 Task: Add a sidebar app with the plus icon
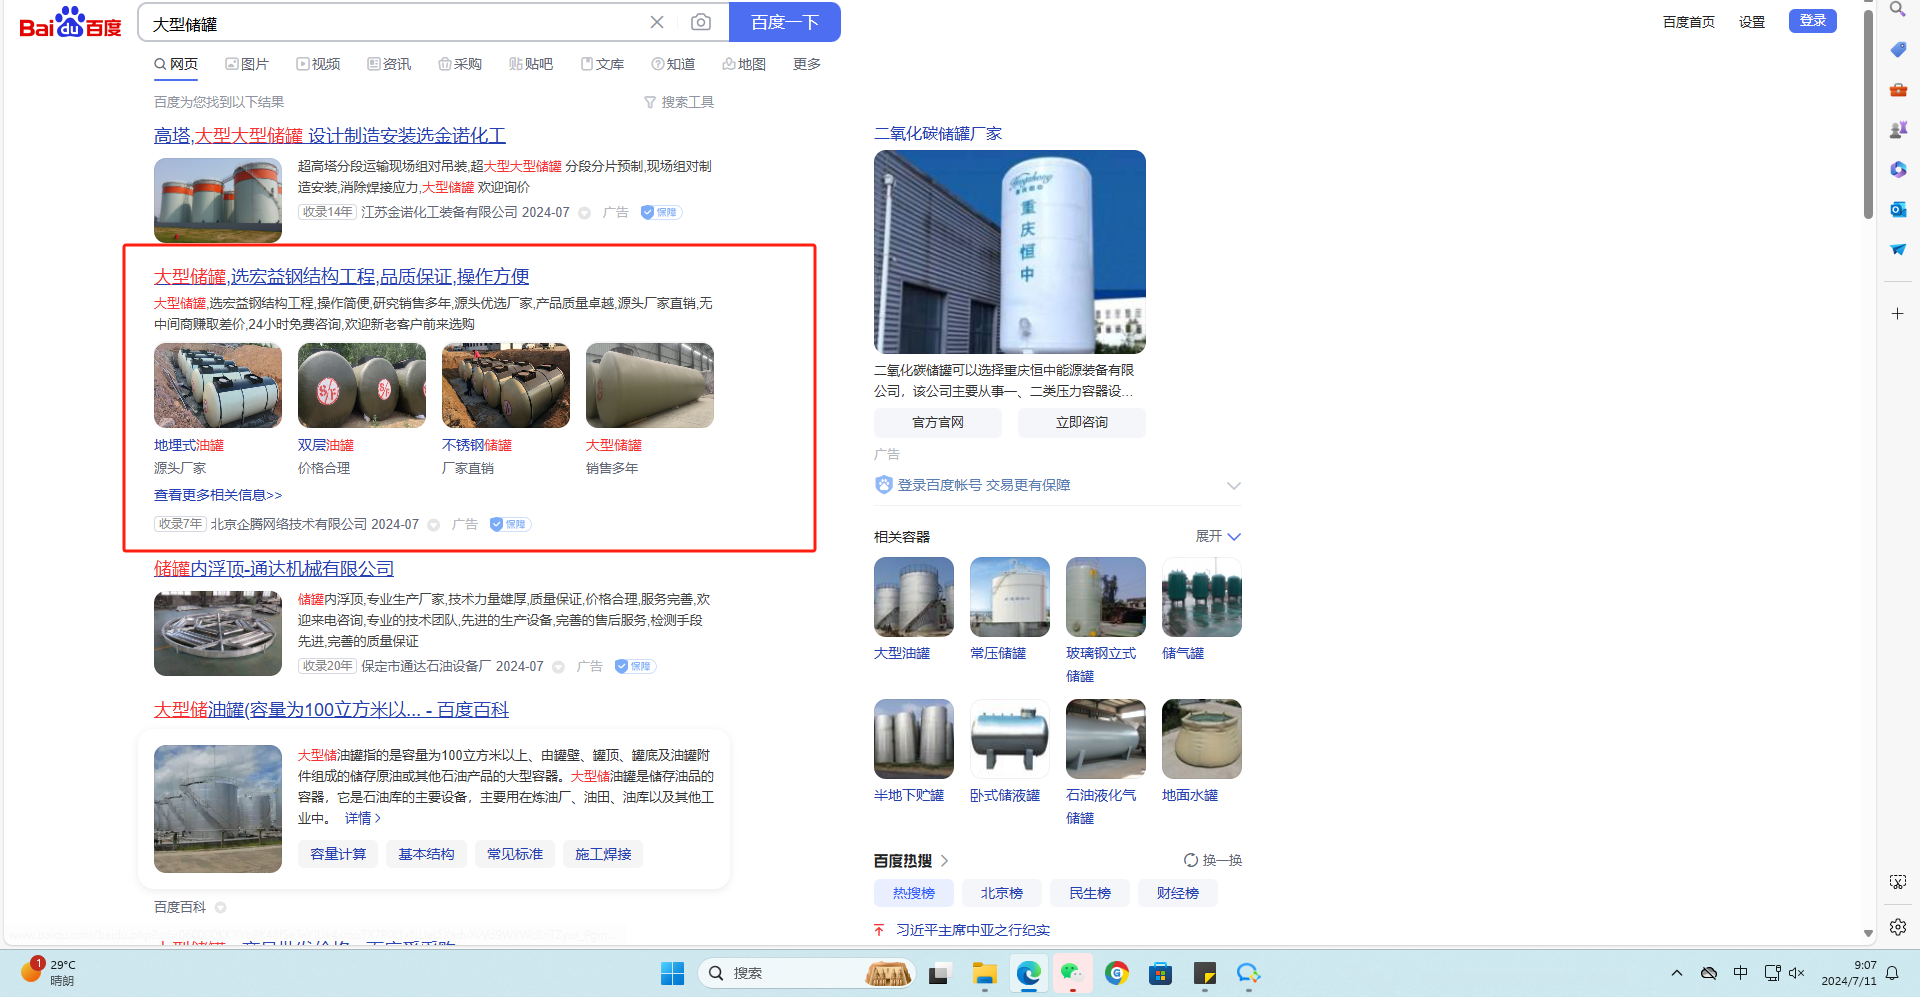[x=1897, y=313]
